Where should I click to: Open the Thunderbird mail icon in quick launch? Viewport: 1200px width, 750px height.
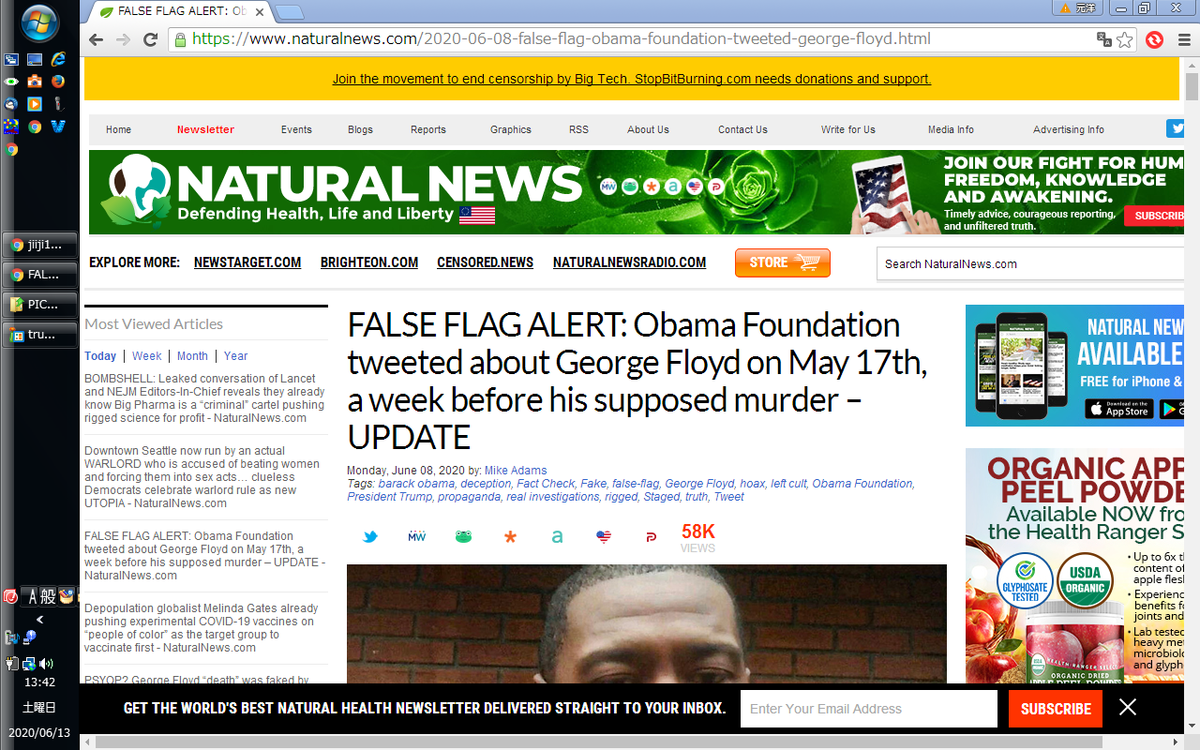pyautogui.click(x=11, y=103)
